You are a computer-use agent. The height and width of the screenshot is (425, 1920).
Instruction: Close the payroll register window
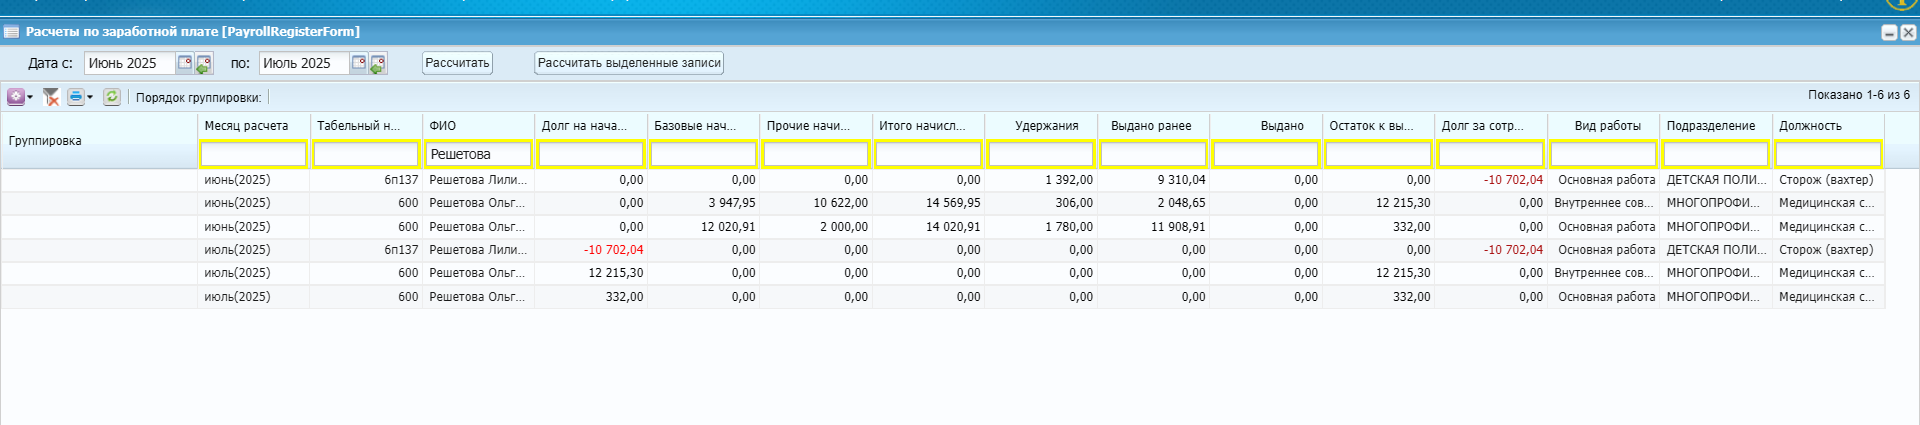[x=1907, y=32]
